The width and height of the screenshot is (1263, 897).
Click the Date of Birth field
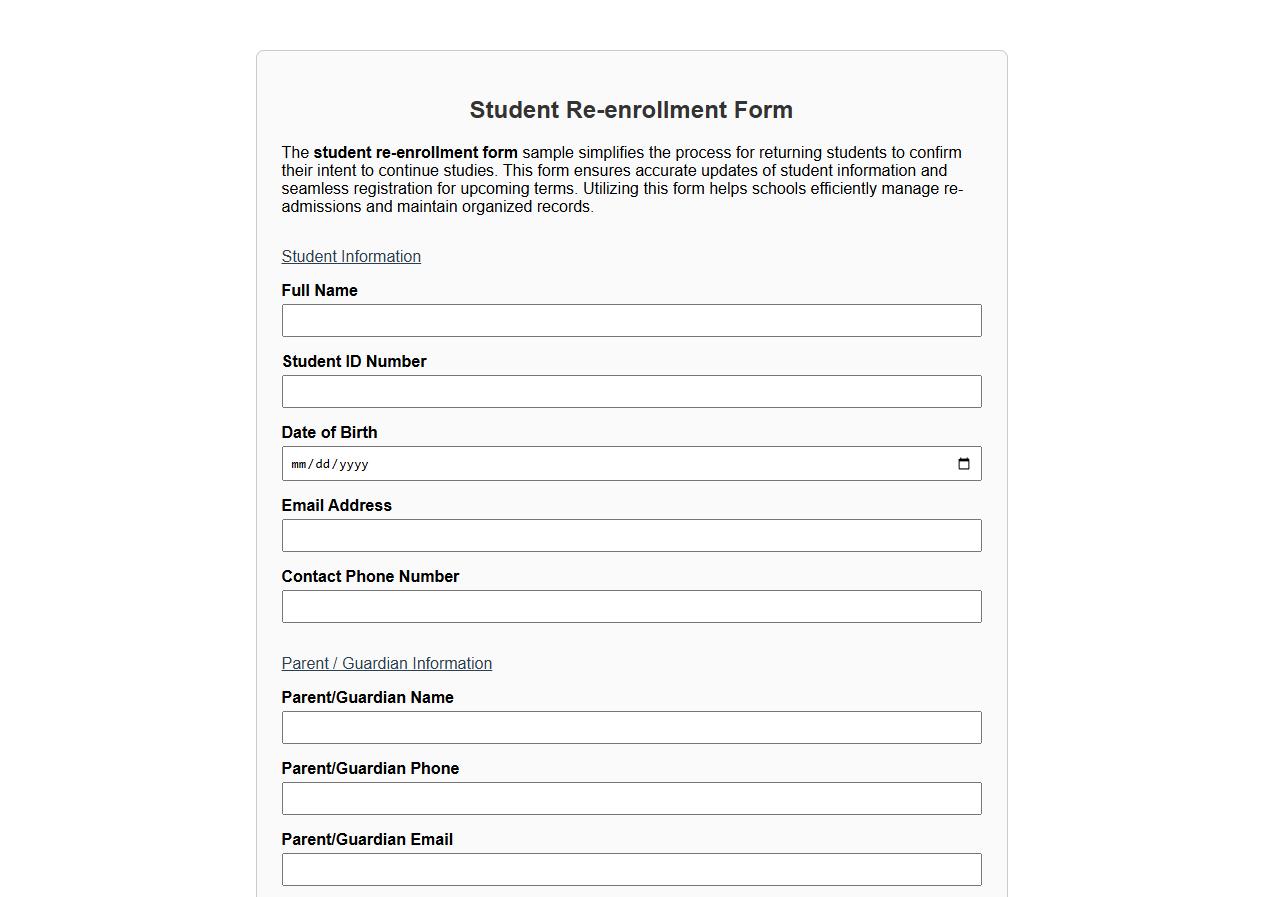tap(600, 463)
